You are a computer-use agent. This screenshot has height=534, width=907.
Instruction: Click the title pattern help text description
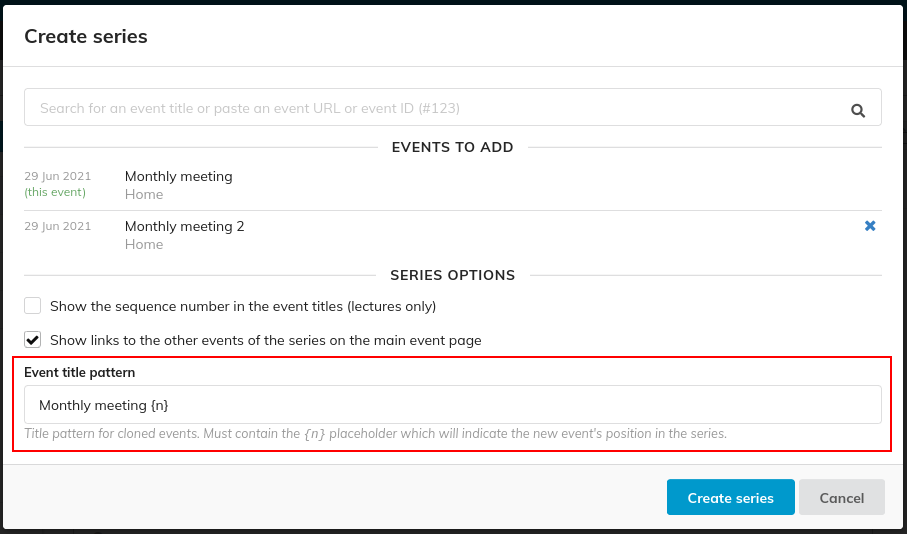[x=375, y=434]
